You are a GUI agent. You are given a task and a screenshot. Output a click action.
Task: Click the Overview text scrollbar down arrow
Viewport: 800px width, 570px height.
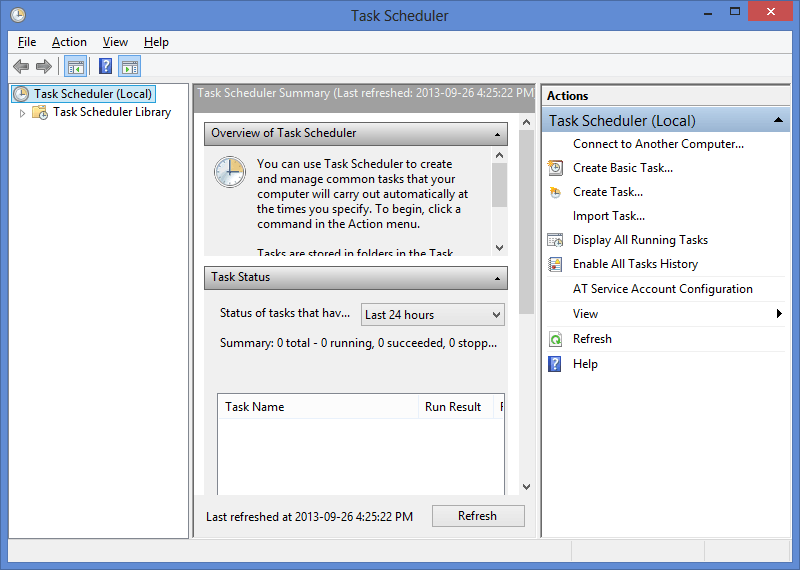point(499,248)
